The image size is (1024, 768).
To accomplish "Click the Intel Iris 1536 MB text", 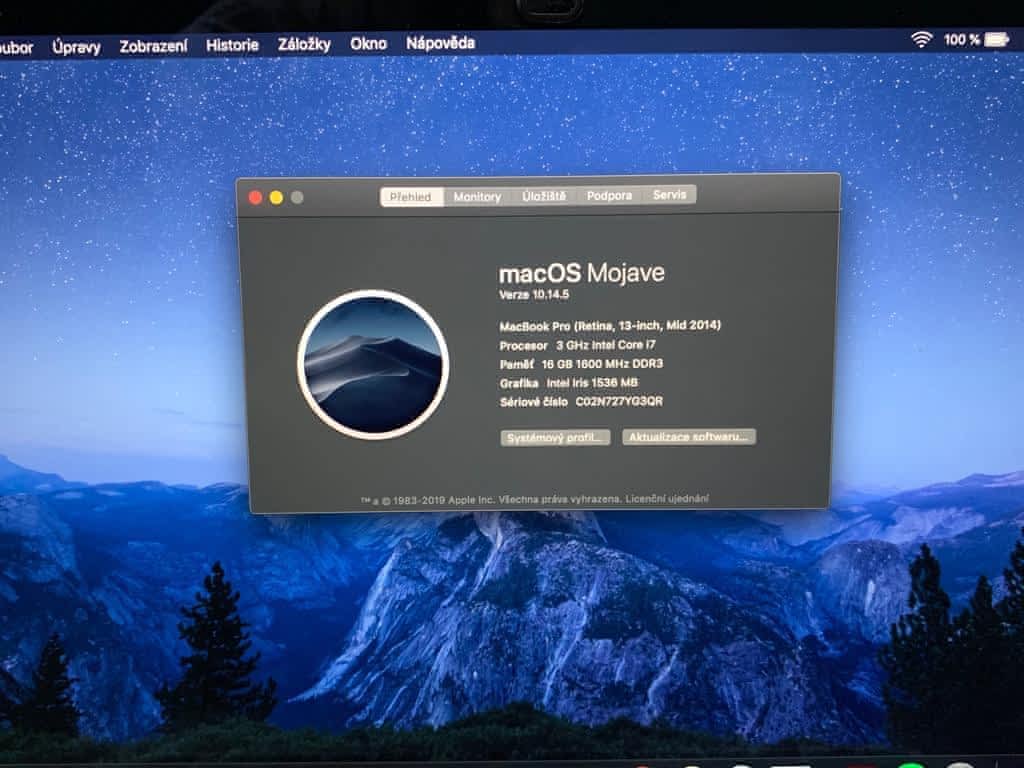I will coord(592,383).
